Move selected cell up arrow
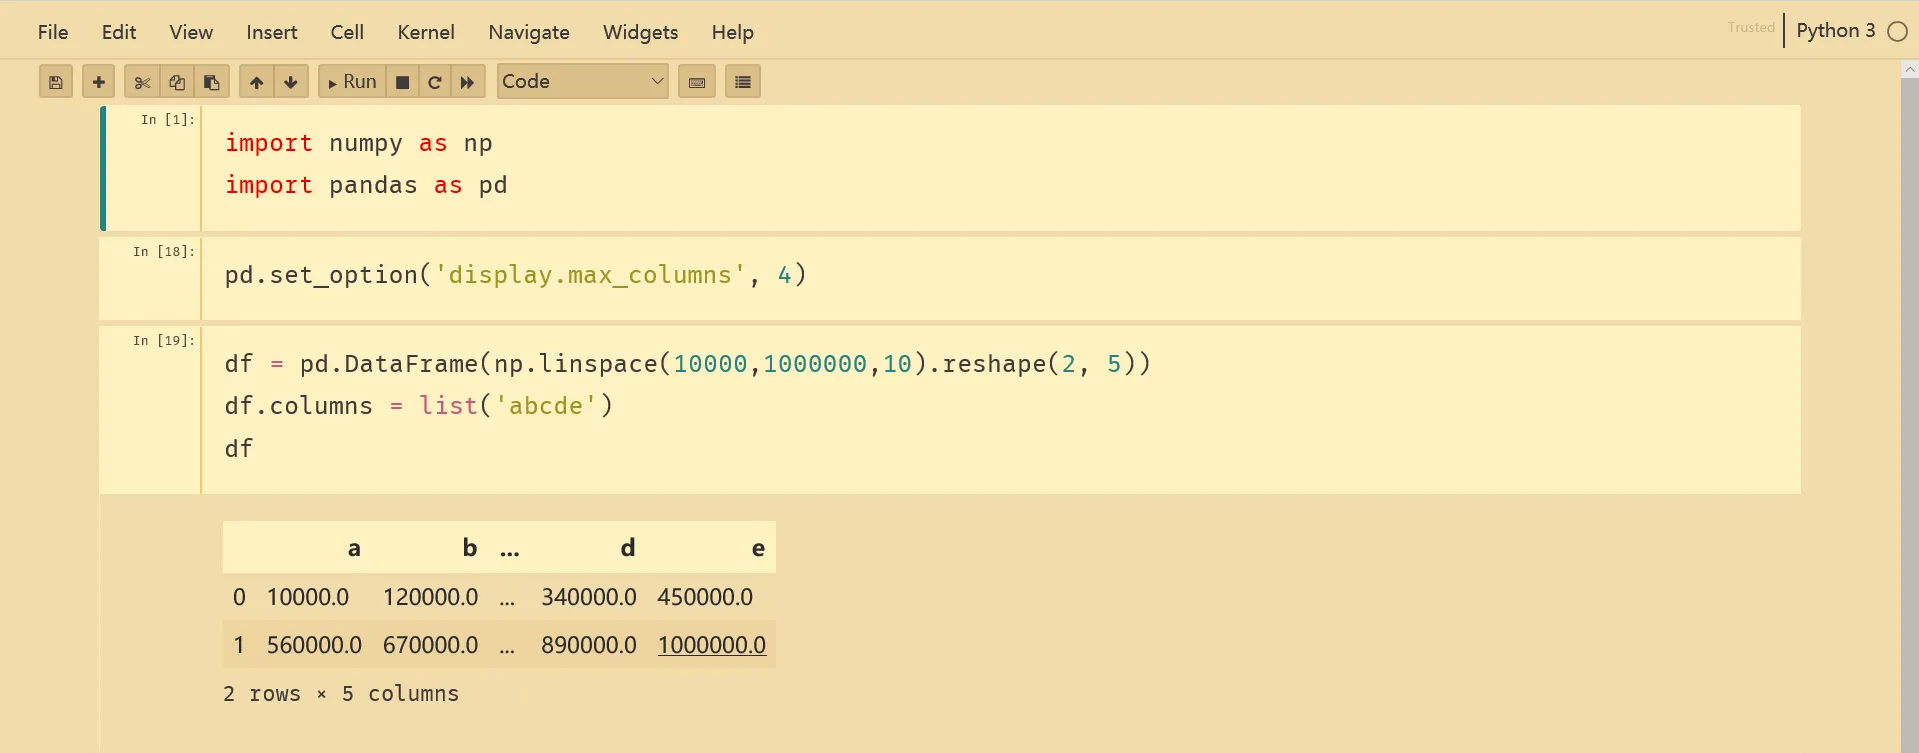Image resolution: width=1919 pixels, height=753 pixels. pyautogui.click(x=257, y=82)
